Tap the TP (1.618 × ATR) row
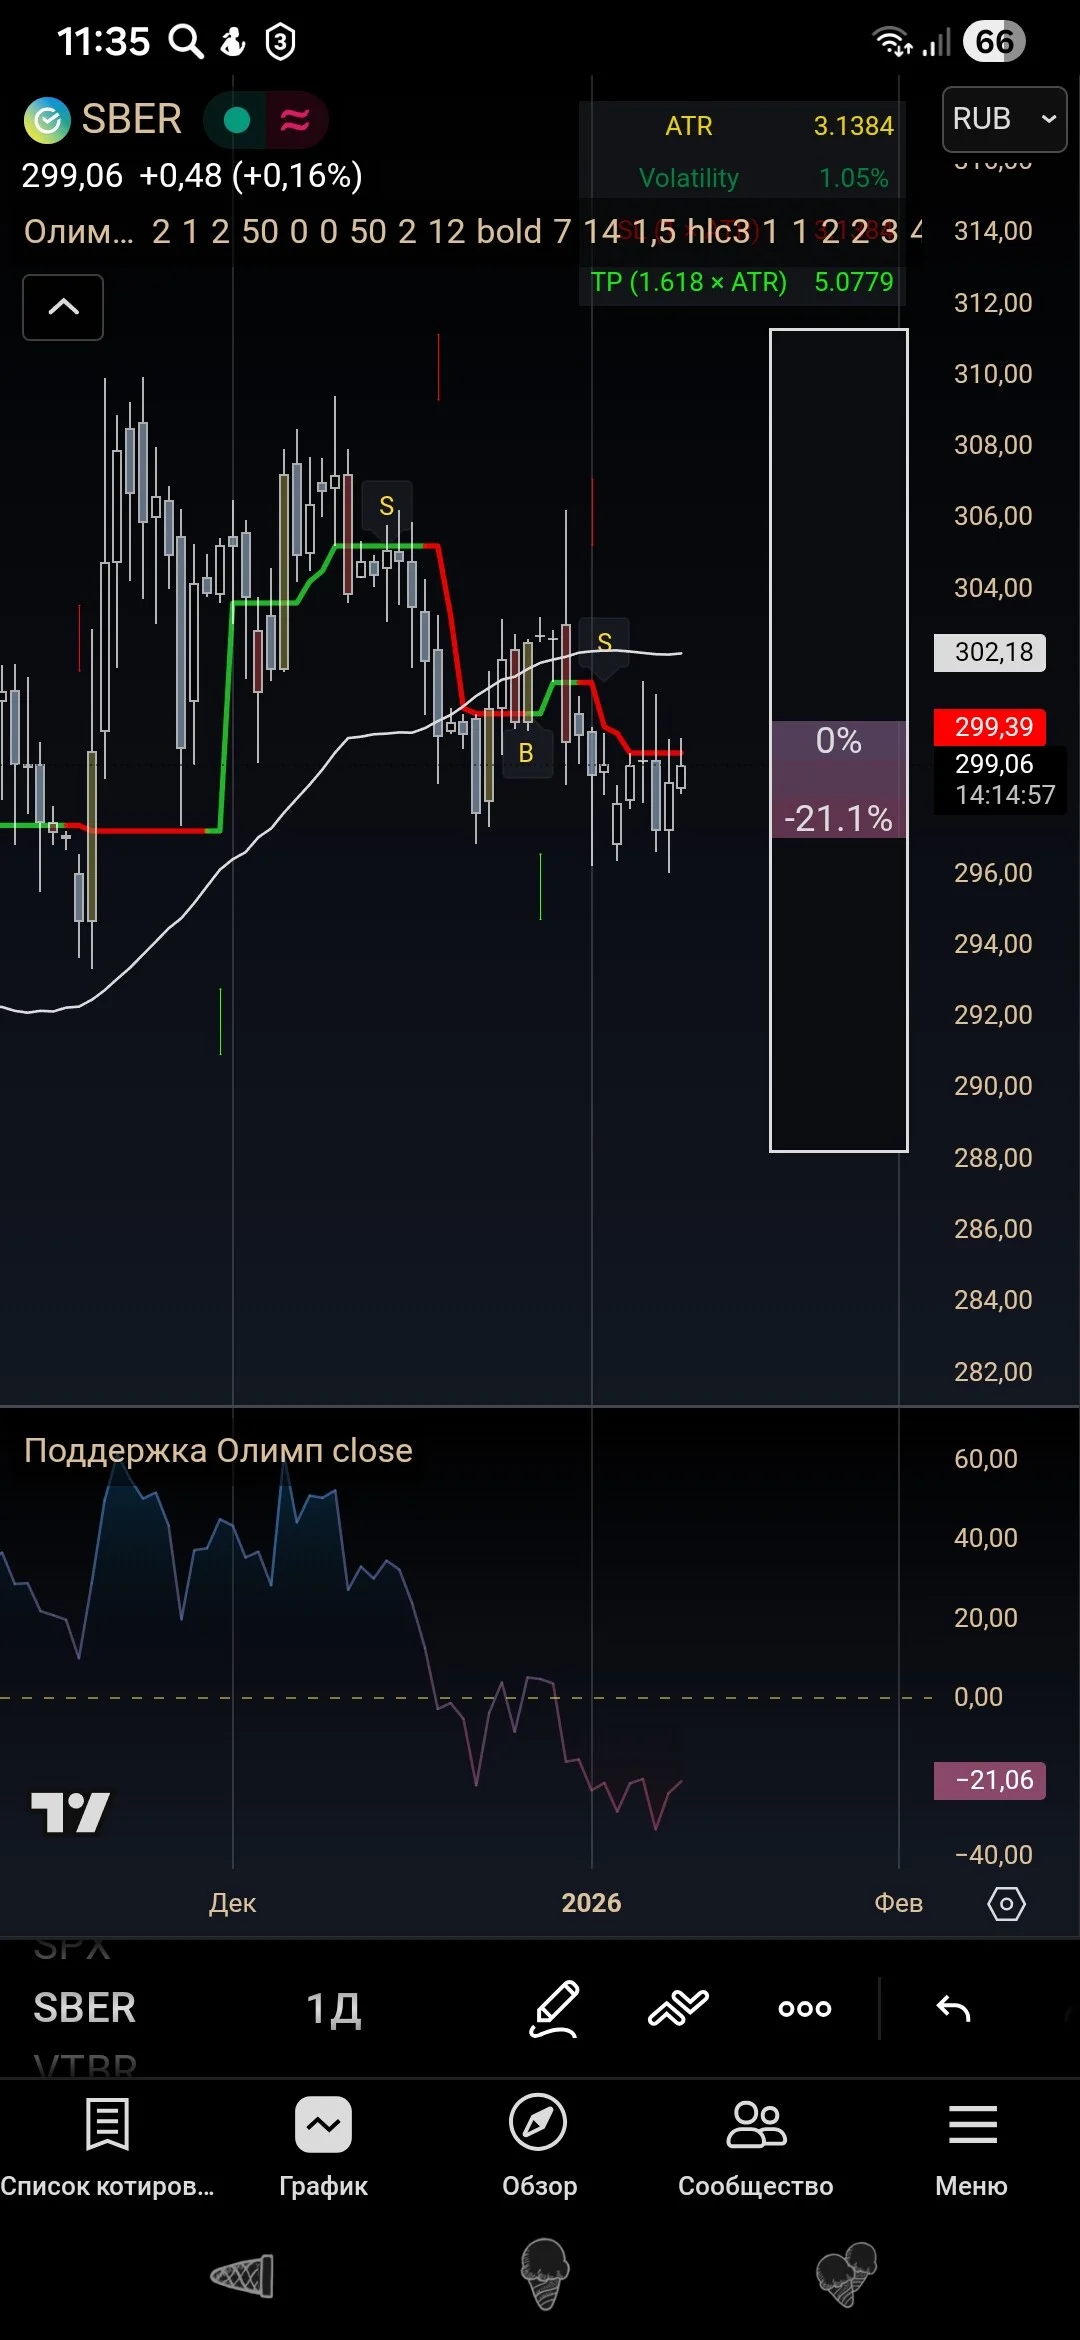Screen dimensions: 1080x2340 click(x=741, y=282)
